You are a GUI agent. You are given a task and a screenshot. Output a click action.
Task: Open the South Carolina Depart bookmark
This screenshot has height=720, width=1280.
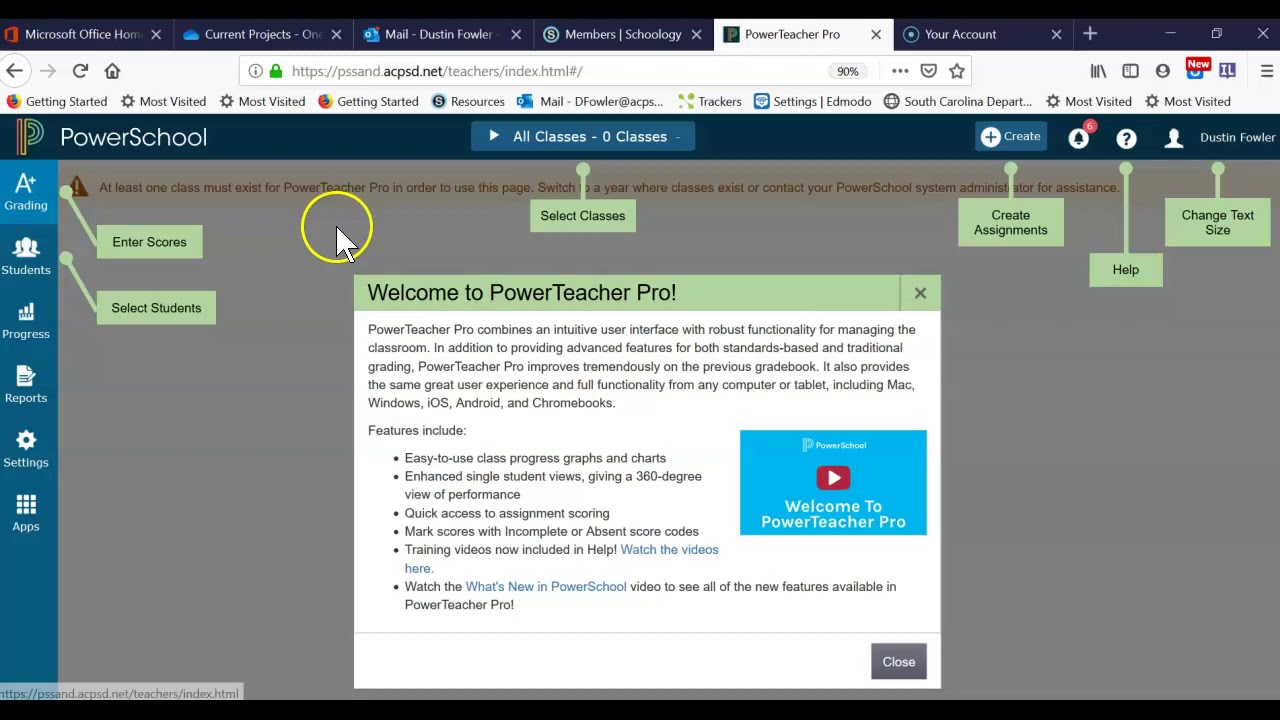958,101
